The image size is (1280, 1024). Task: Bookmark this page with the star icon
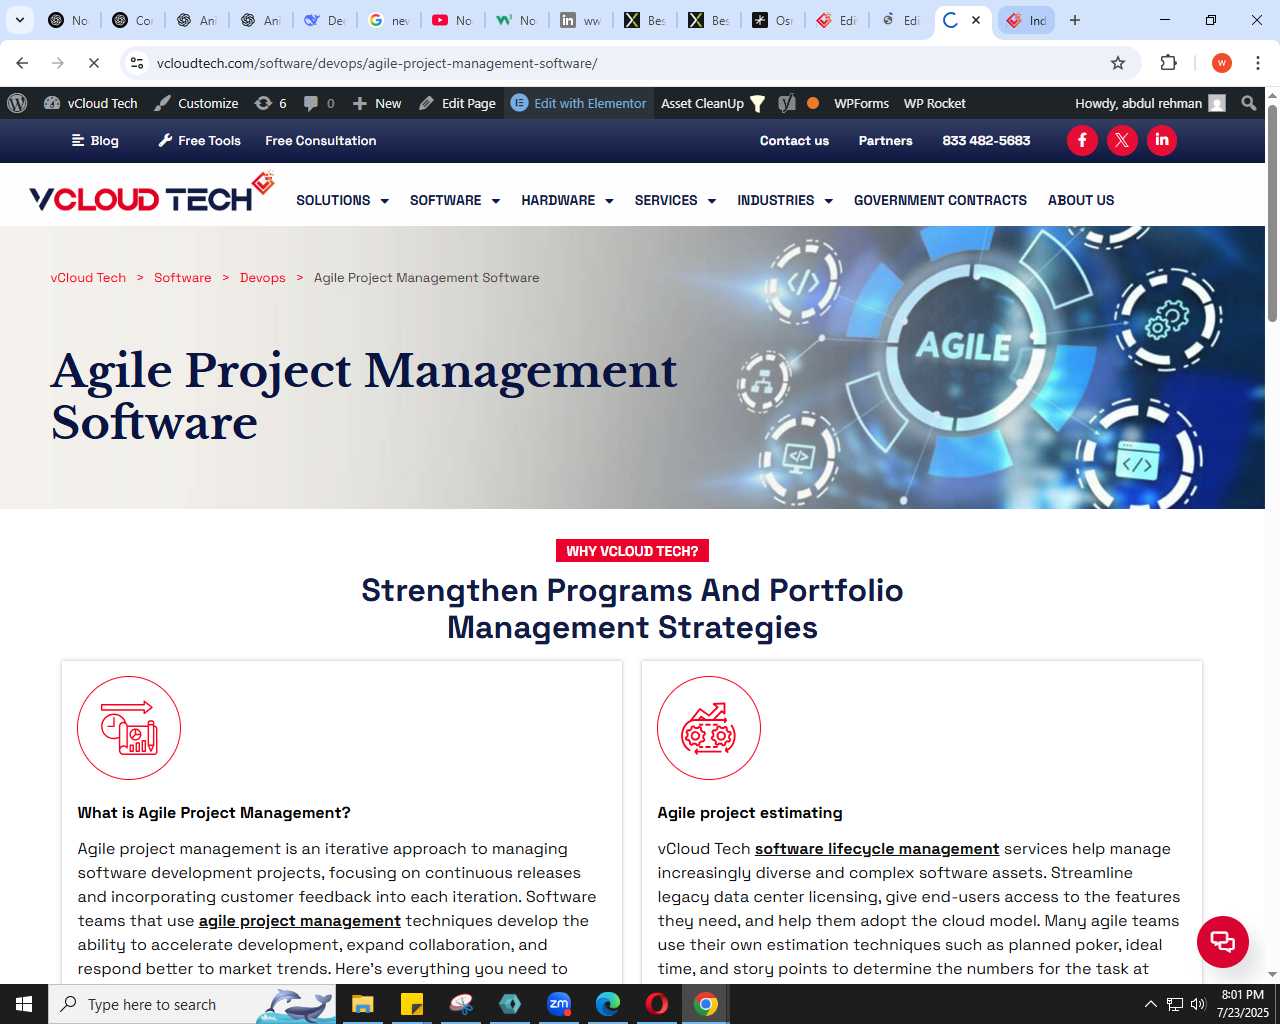(1118, 63)
